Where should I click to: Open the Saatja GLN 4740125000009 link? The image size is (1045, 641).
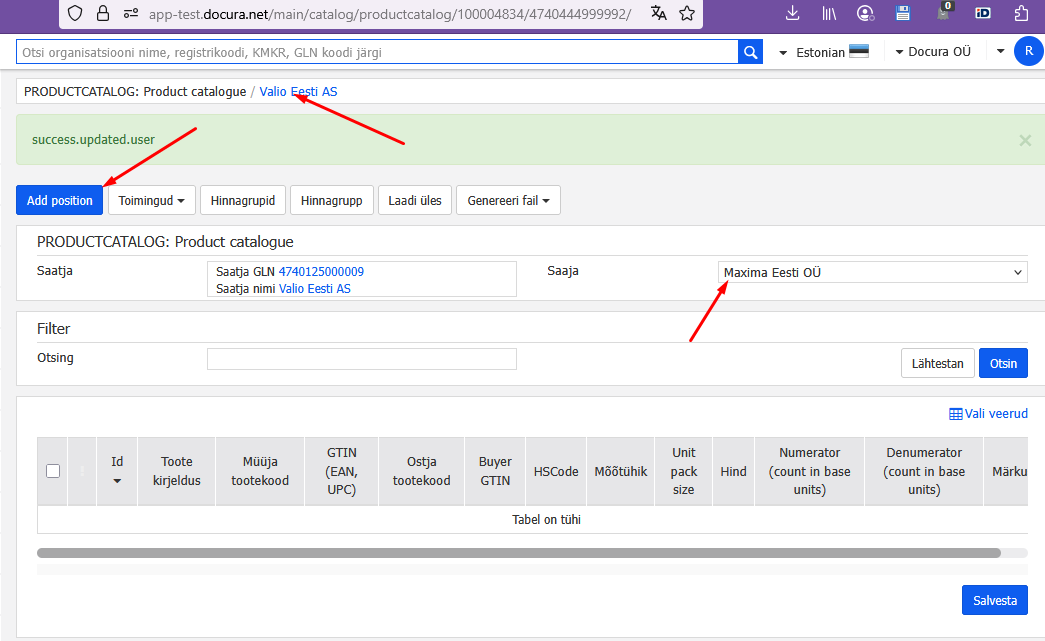pos(321,272)
